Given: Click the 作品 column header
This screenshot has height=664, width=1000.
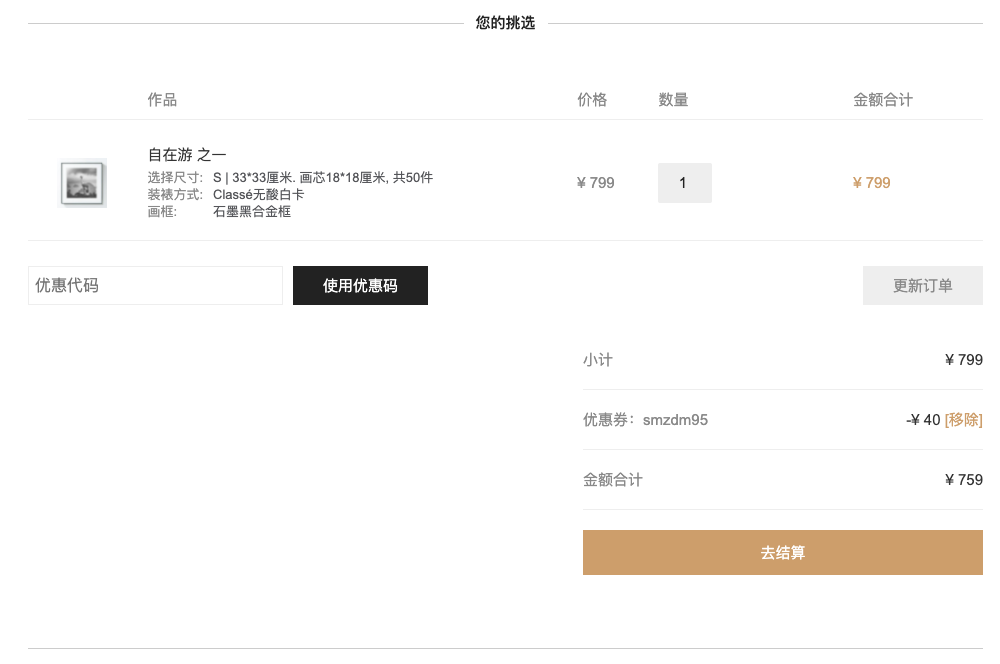Looking at the screenshot, I should click(162, 100).
